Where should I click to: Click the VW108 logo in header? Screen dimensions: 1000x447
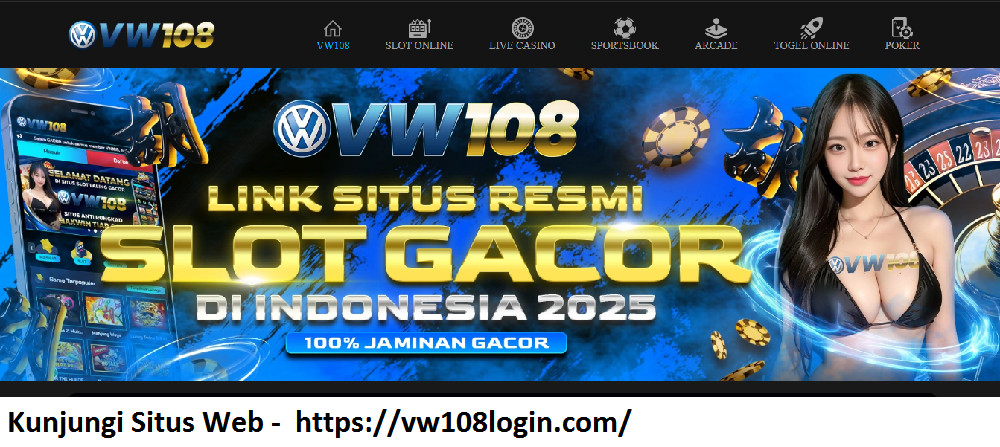(141, 34)
